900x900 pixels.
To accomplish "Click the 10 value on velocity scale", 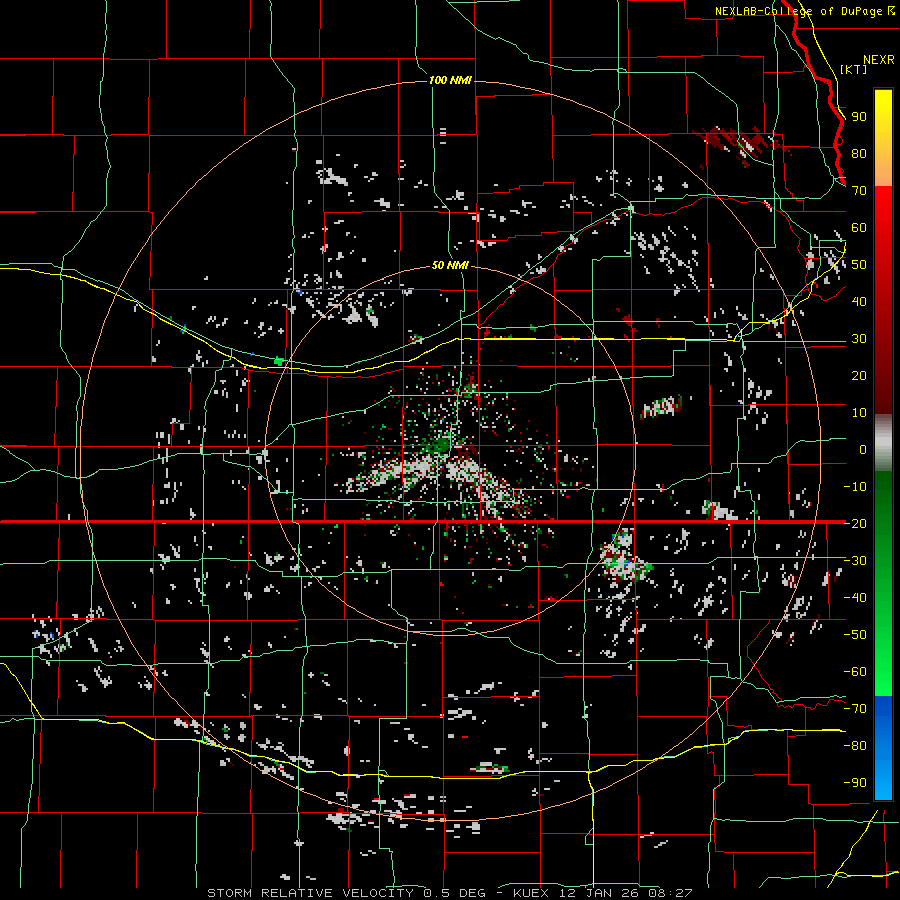I will pos(859,413).
